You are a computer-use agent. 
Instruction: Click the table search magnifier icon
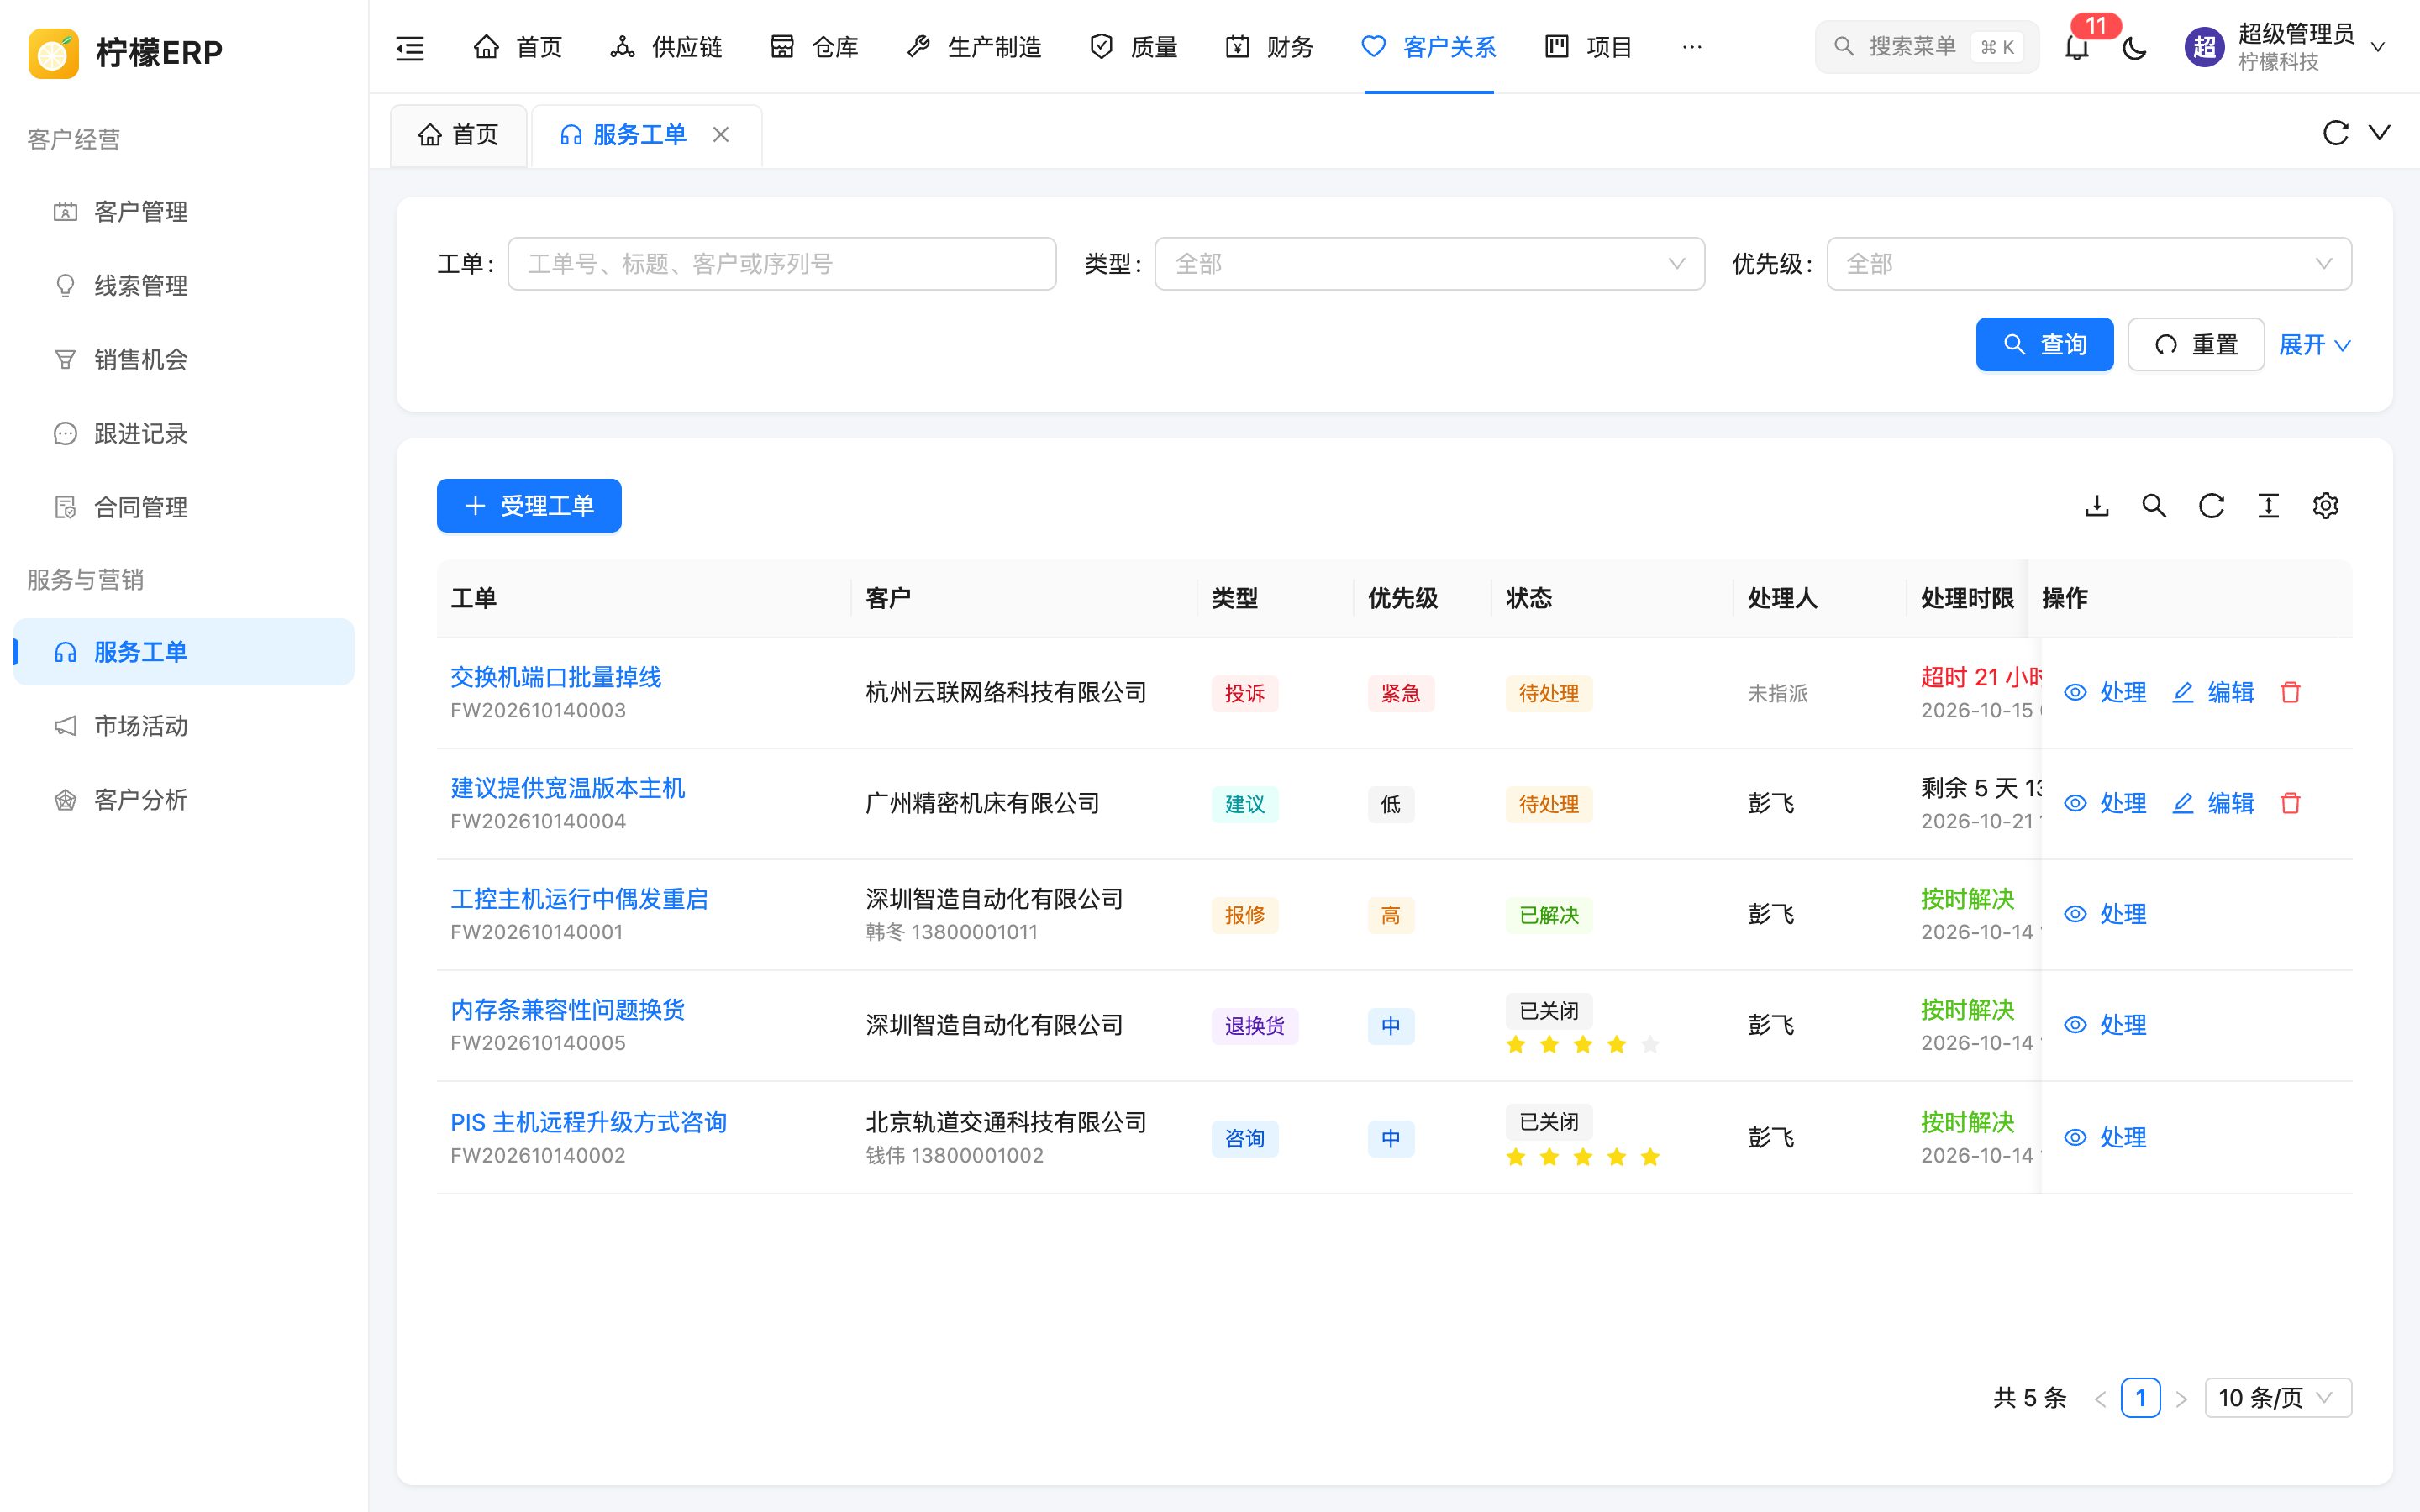[2154, 506]
